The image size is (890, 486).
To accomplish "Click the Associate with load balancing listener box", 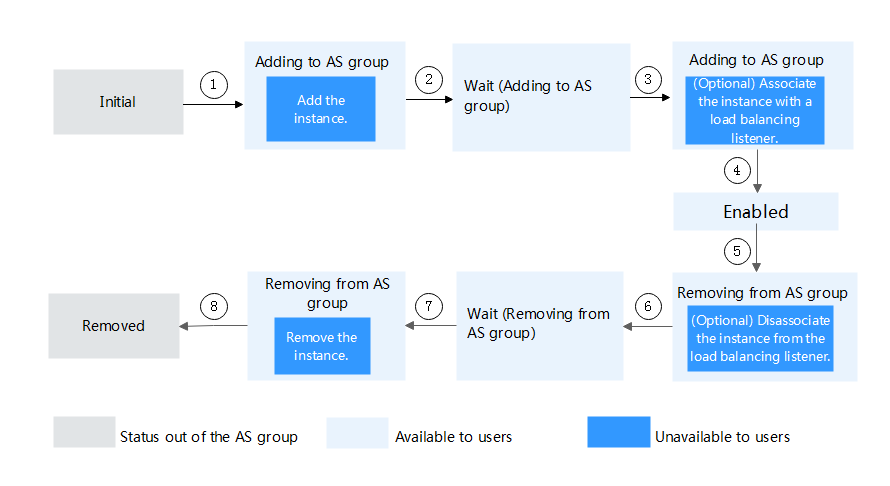I will pyautogui.click(x=754, y=111).
